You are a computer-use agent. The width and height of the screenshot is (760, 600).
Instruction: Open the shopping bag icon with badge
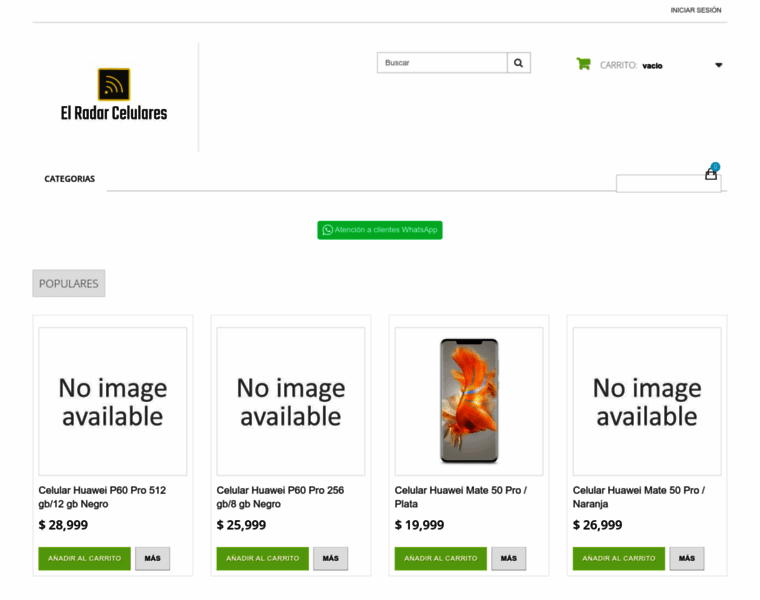712,172
